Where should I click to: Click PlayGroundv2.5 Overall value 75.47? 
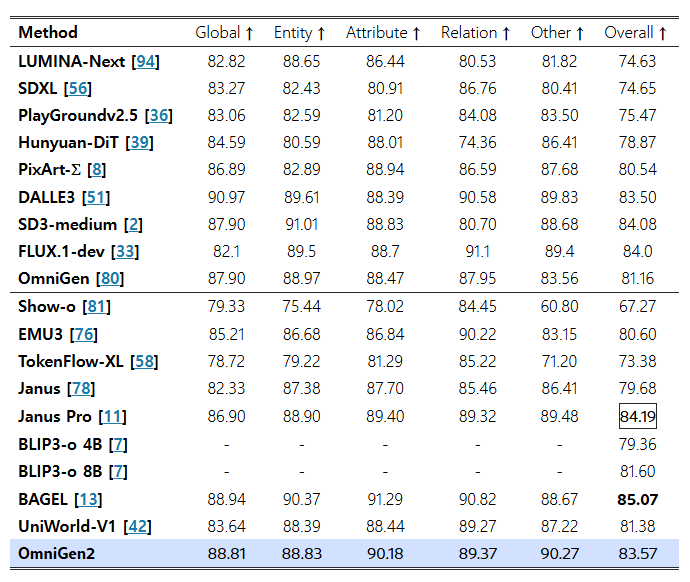pyautogui.click(x=638, y=115)
